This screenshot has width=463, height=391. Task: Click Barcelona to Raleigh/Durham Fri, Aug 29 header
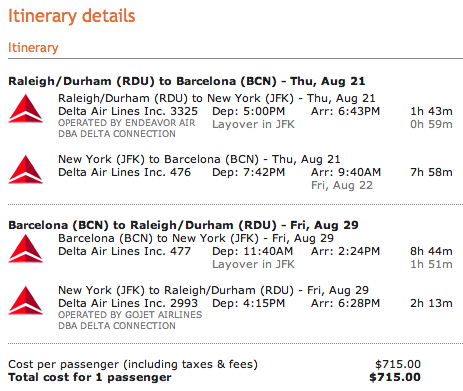tap(183, 225)
